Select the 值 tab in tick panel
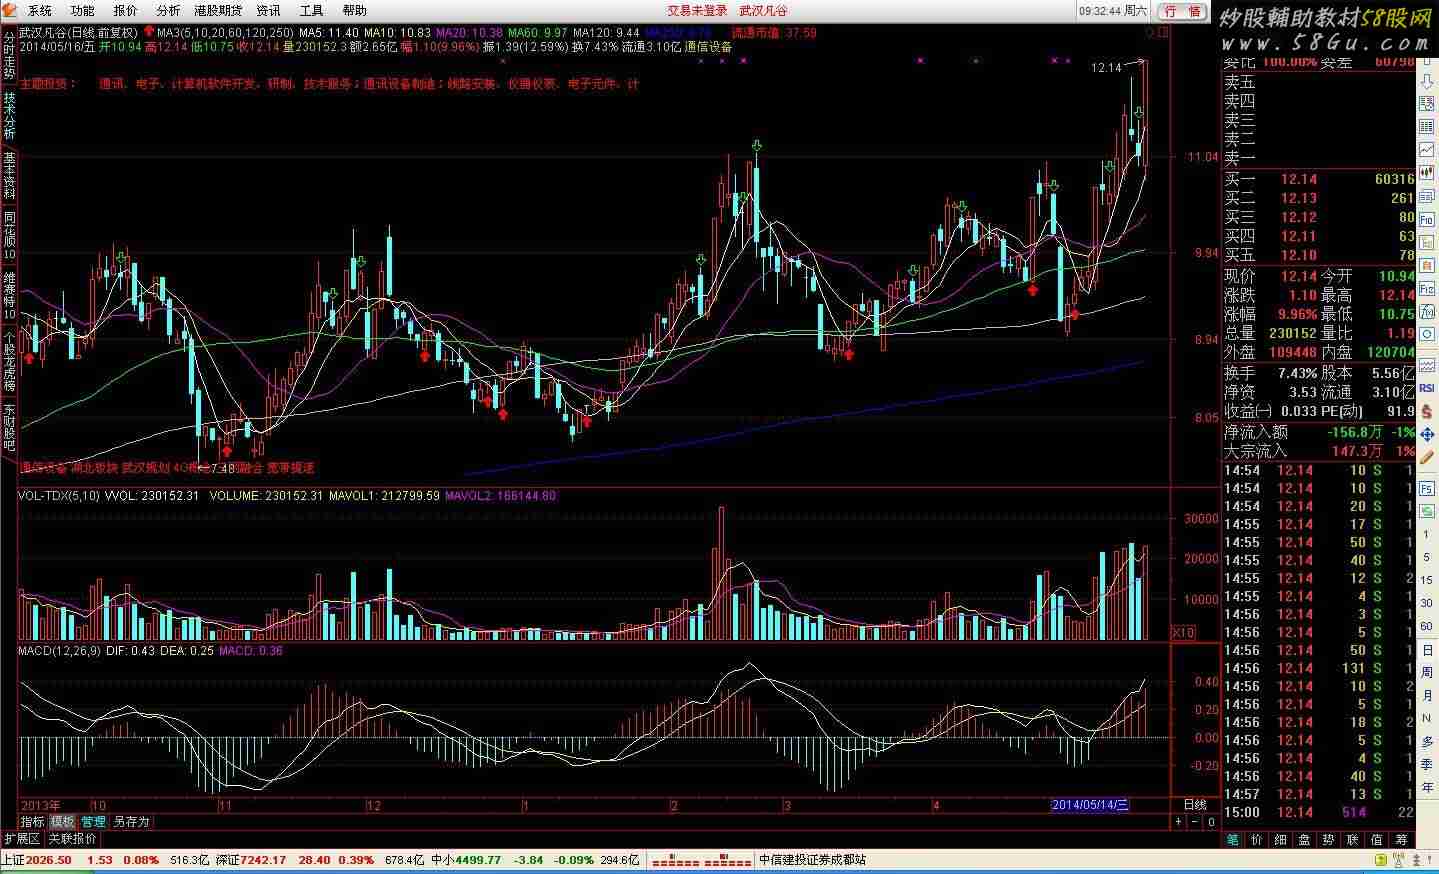The image size is (1439, 874). click(1377, 839)
